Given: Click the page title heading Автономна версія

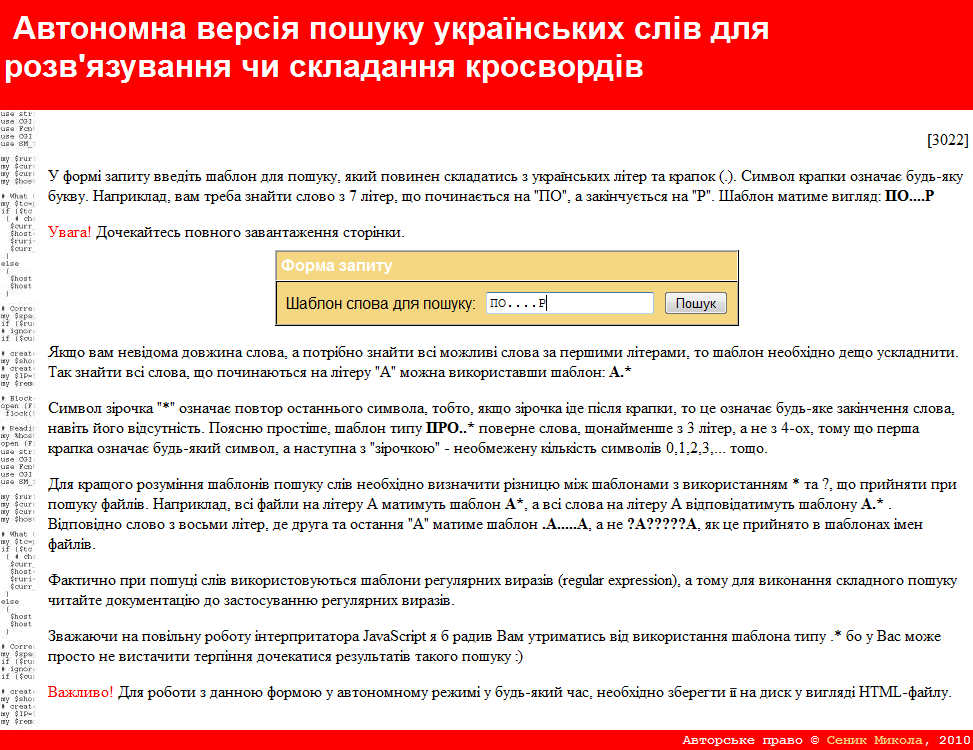Looking at the screenshot, I should [x=387, y=47].
